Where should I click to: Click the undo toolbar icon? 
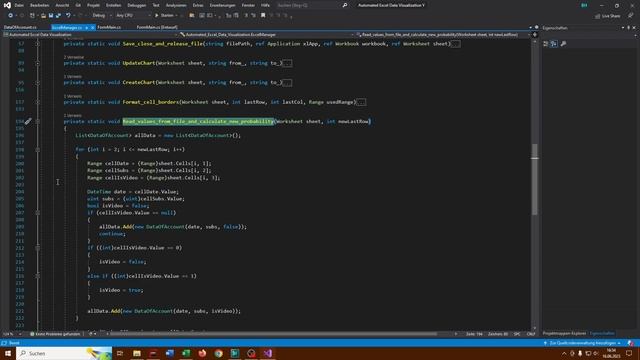(68, 16)
